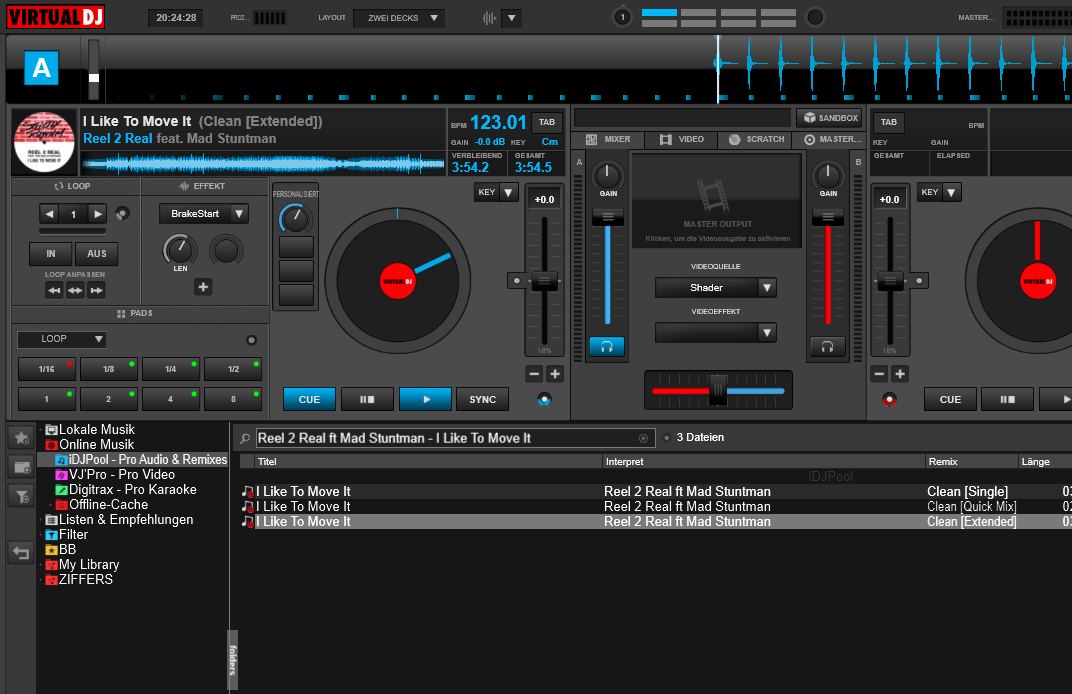
Task: Add another effect slot with plus button
Action: pyautogui.click(x=203, y=287)
